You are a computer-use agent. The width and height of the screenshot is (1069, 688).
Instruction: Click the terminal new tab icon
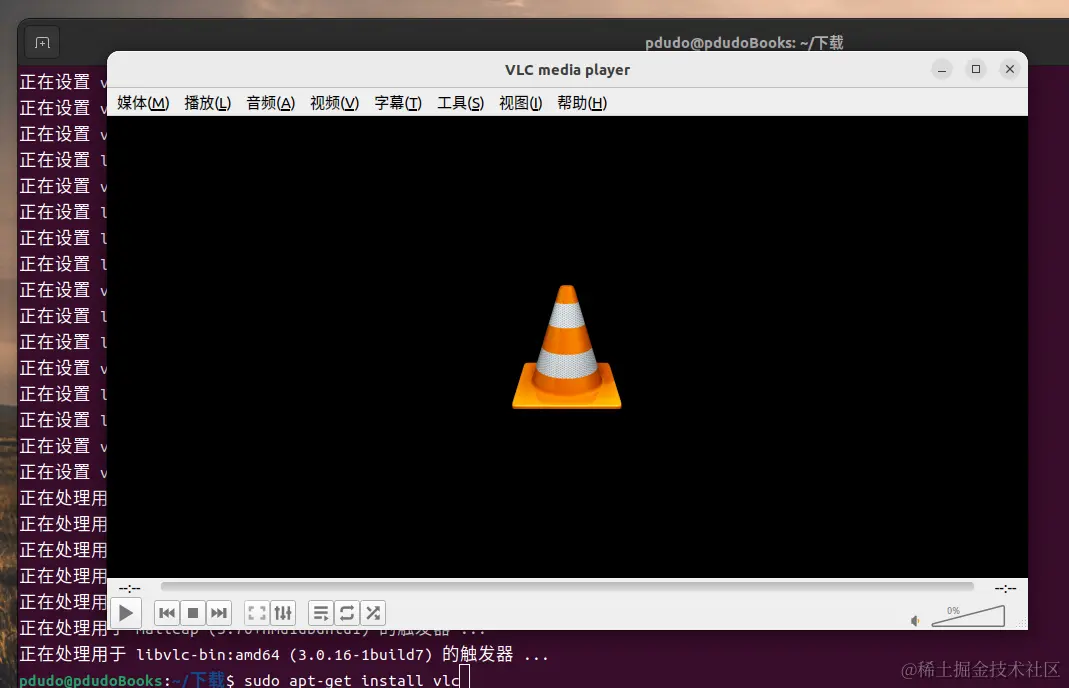[x=42, y=43]
